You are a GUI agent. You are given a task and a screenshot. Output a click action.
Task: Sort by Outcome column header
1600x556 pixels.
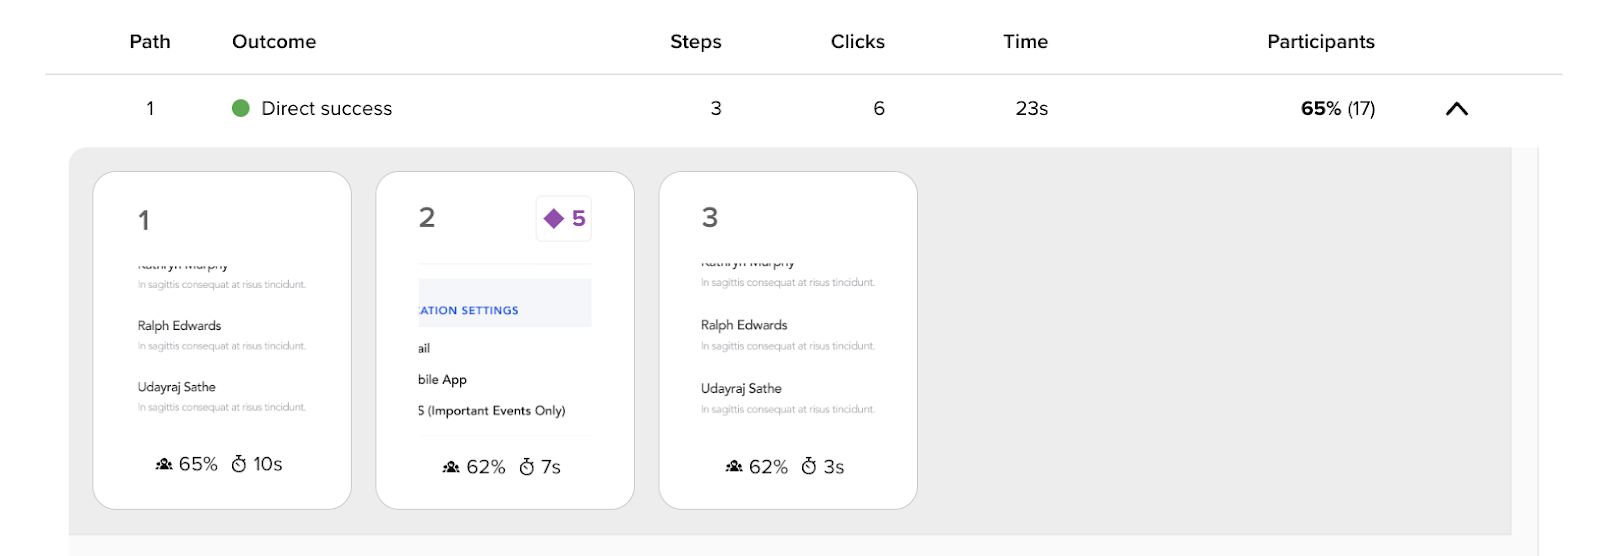274,42
